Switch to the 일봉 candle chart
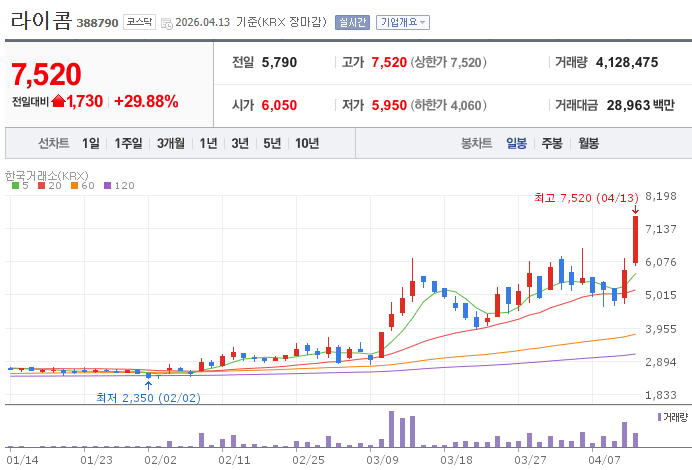 pos(516,143)
